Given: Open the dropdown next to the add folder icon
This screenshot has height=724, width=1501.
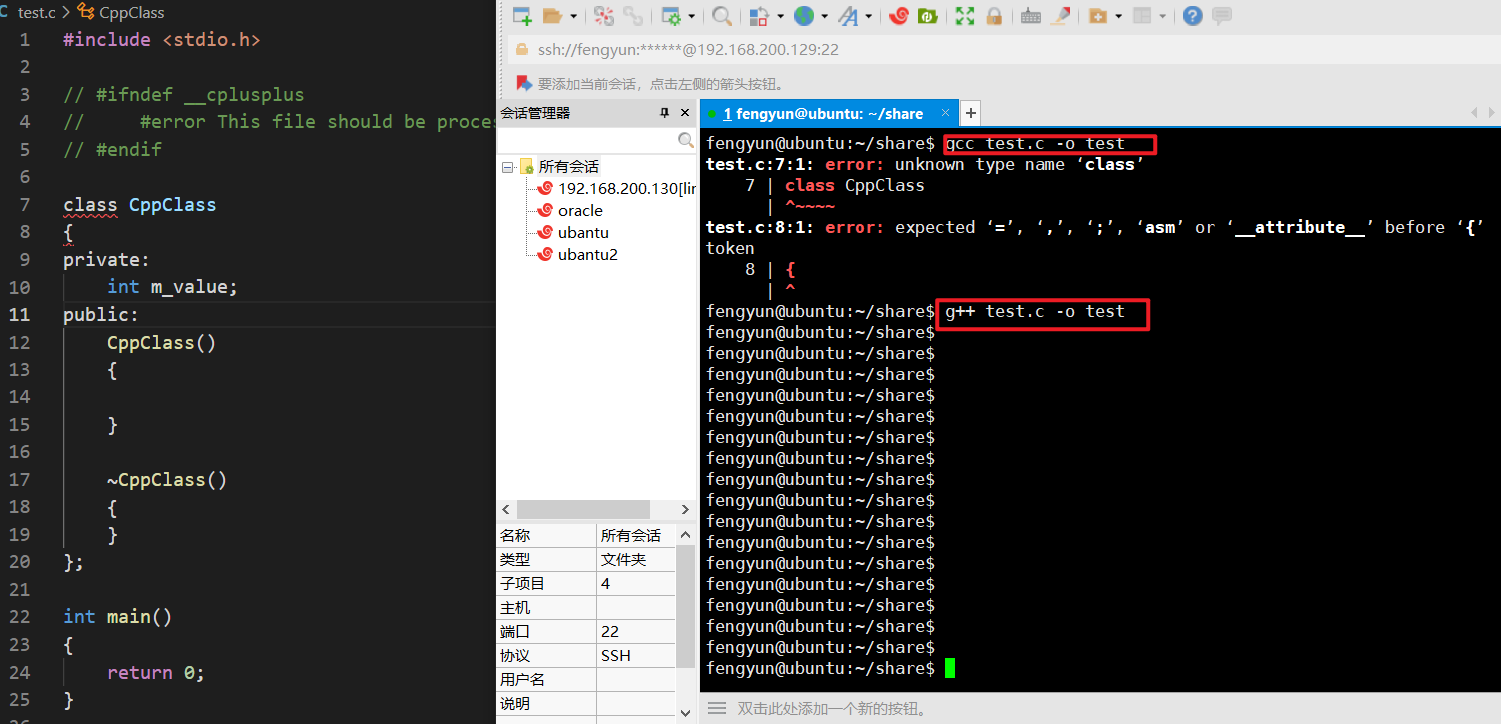Looking at the screenshot, I should (x=1118, y=17).
